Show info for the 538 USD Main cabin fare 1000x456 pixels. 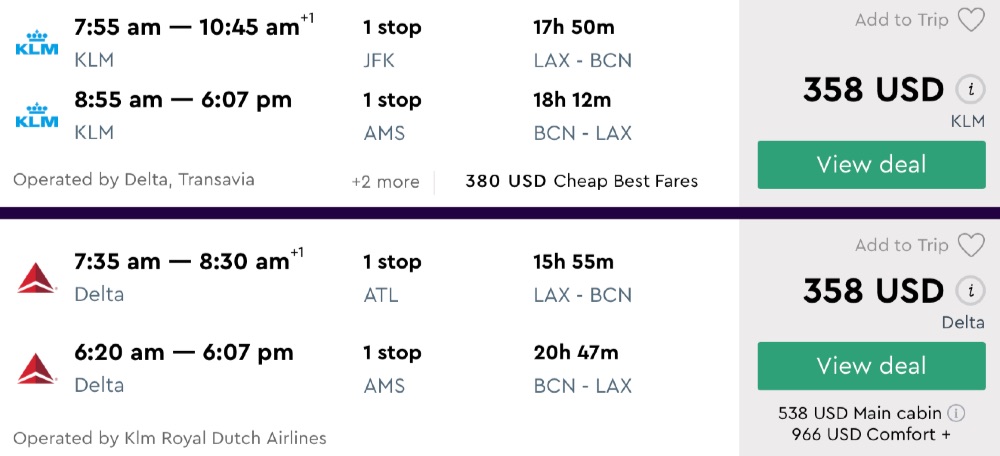pos(956,413)
